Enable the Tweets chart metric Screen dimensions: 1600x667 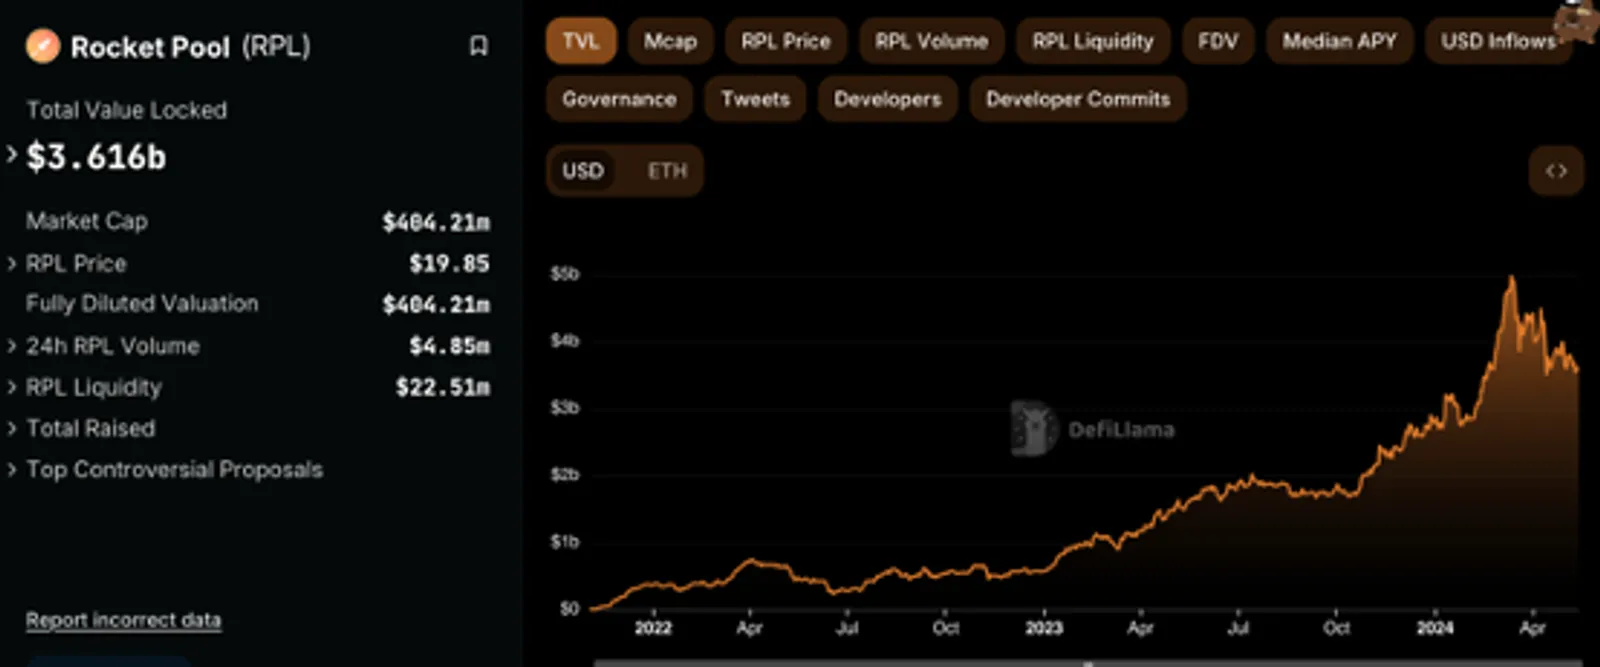(x=755, y=99)
